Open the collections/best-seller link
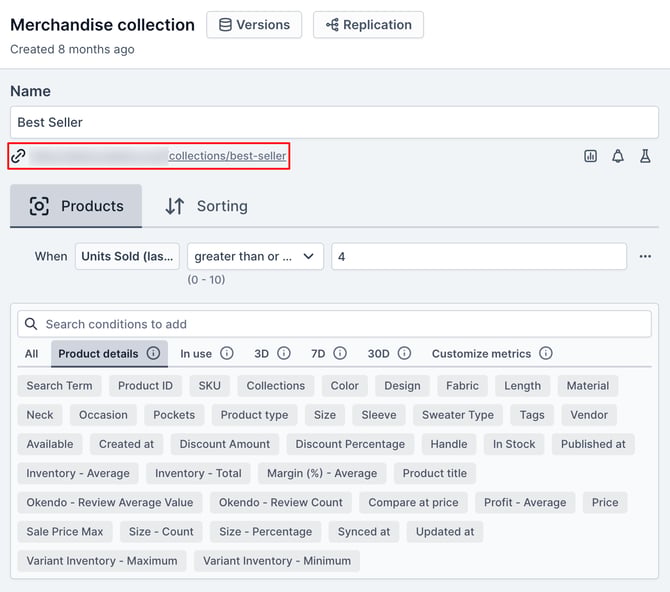The width and height of the screenshot is (670, 592). 227,156
